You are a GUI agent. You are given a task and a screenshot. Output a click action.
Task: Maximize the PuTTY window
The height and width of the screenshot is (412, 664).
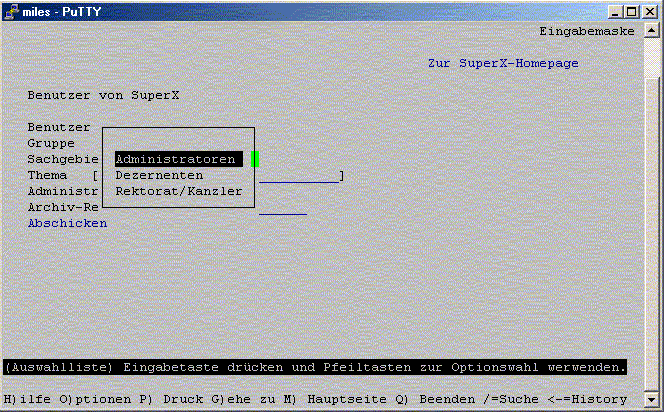click(631, 11)
